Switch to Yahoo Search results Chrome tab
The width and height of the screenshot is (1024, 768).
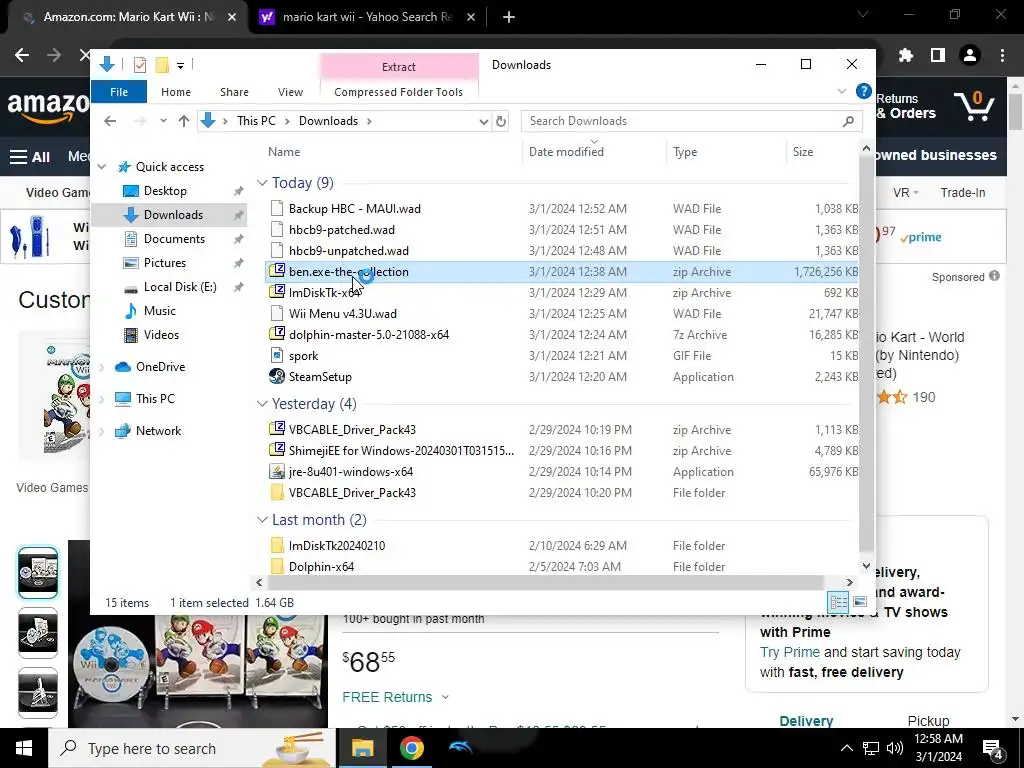click(x=368, y=18)
